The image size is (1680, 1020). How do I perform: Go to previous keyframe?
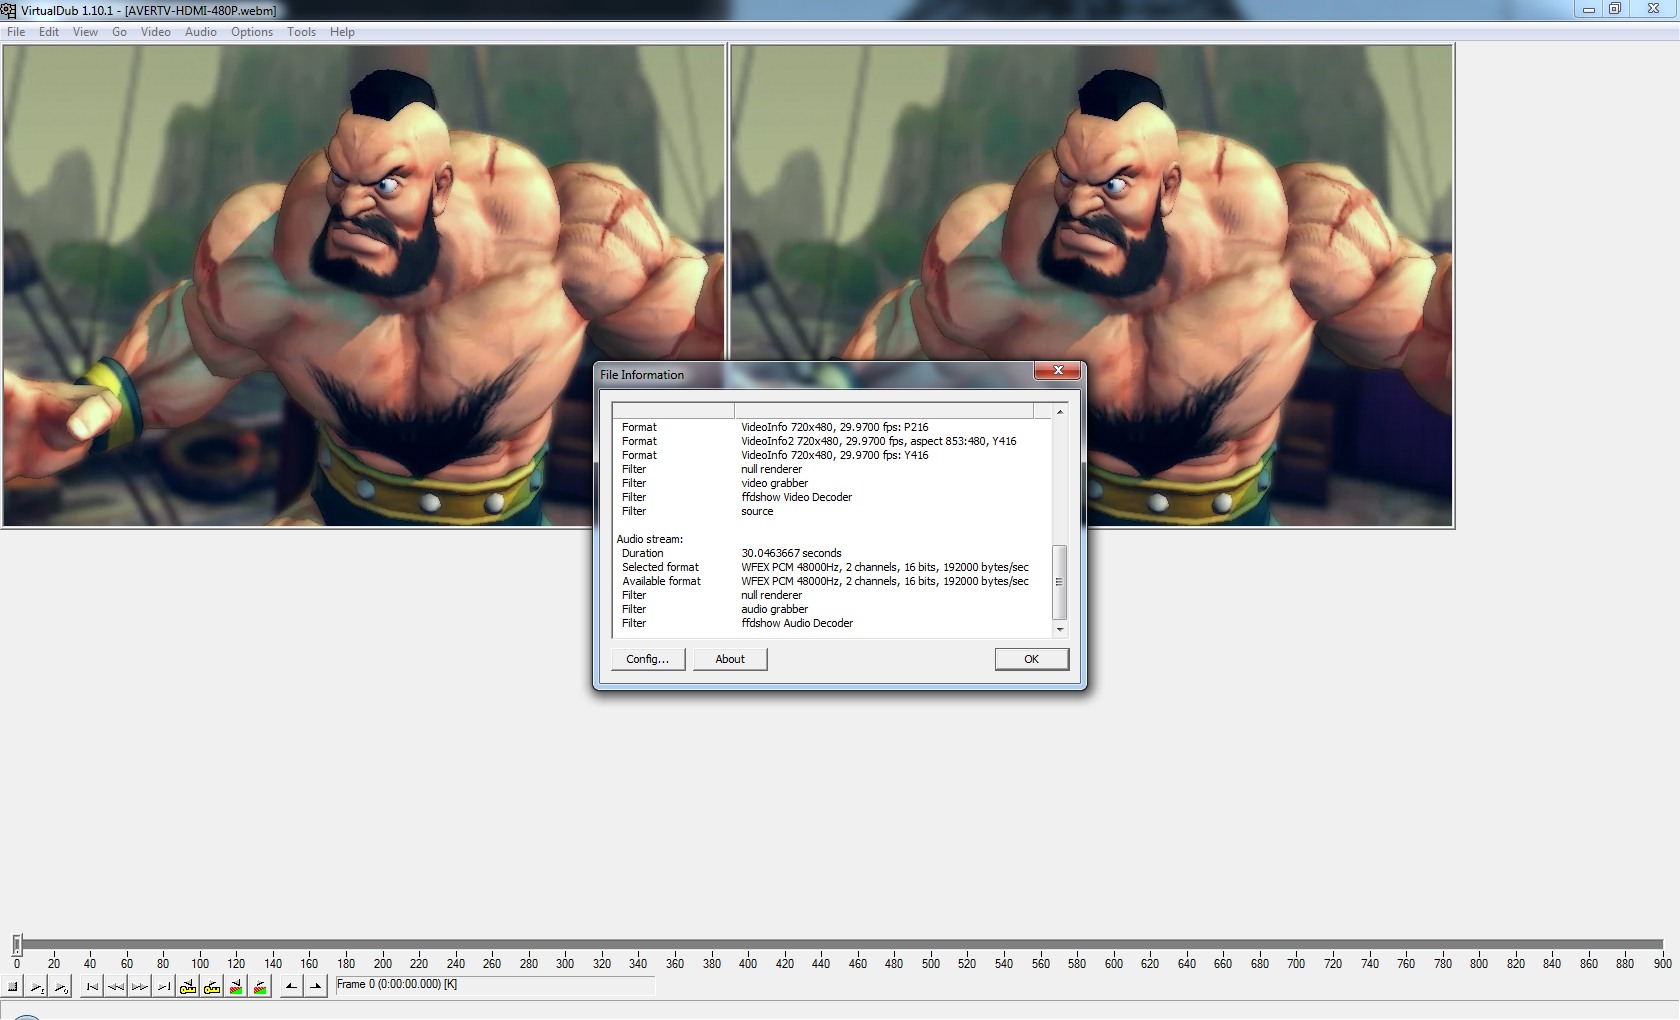pos(188,987)
